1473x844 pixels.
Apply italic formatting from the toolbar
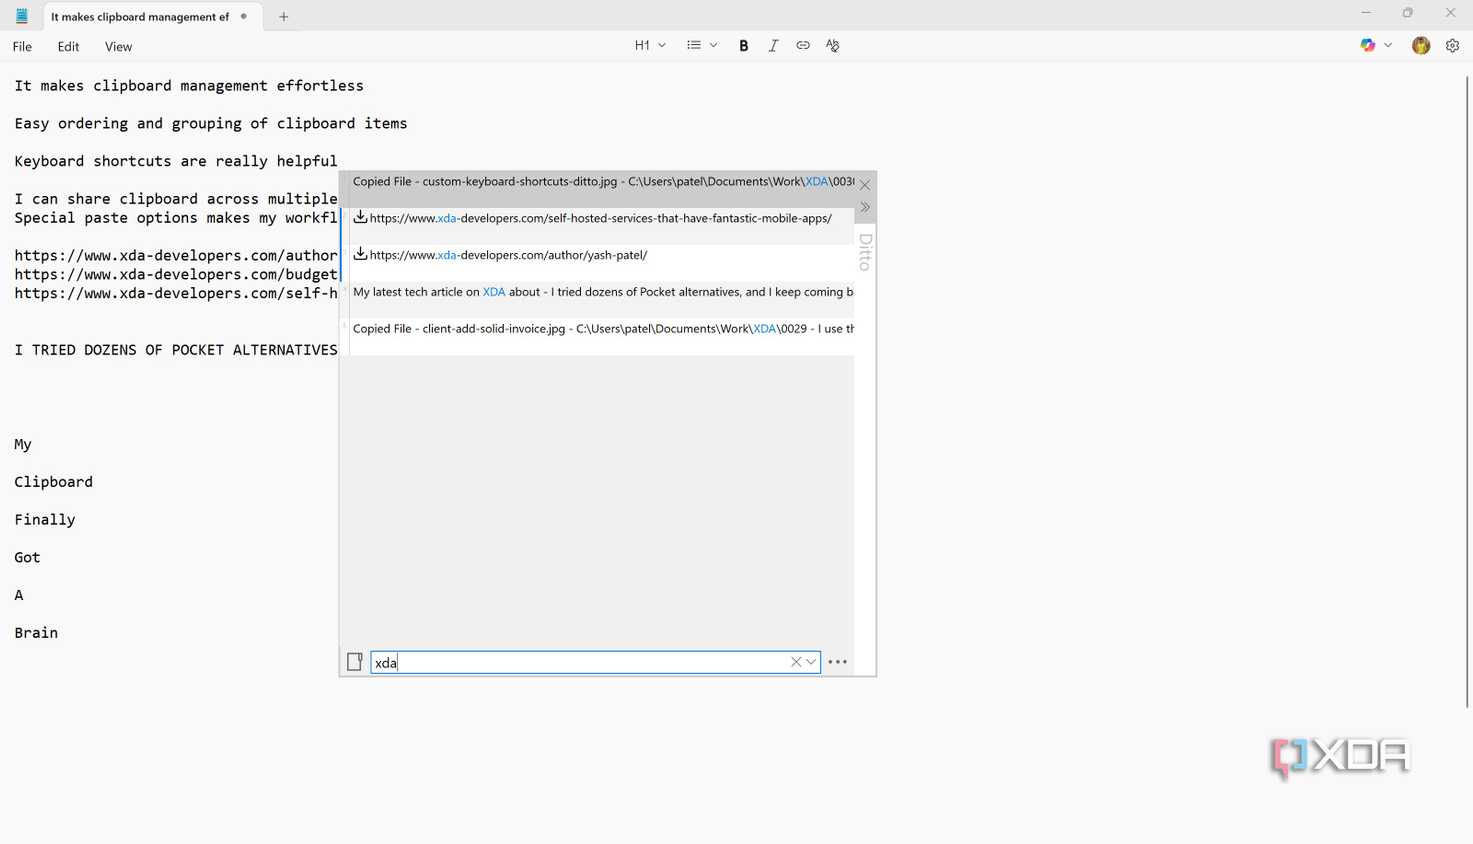773,46
